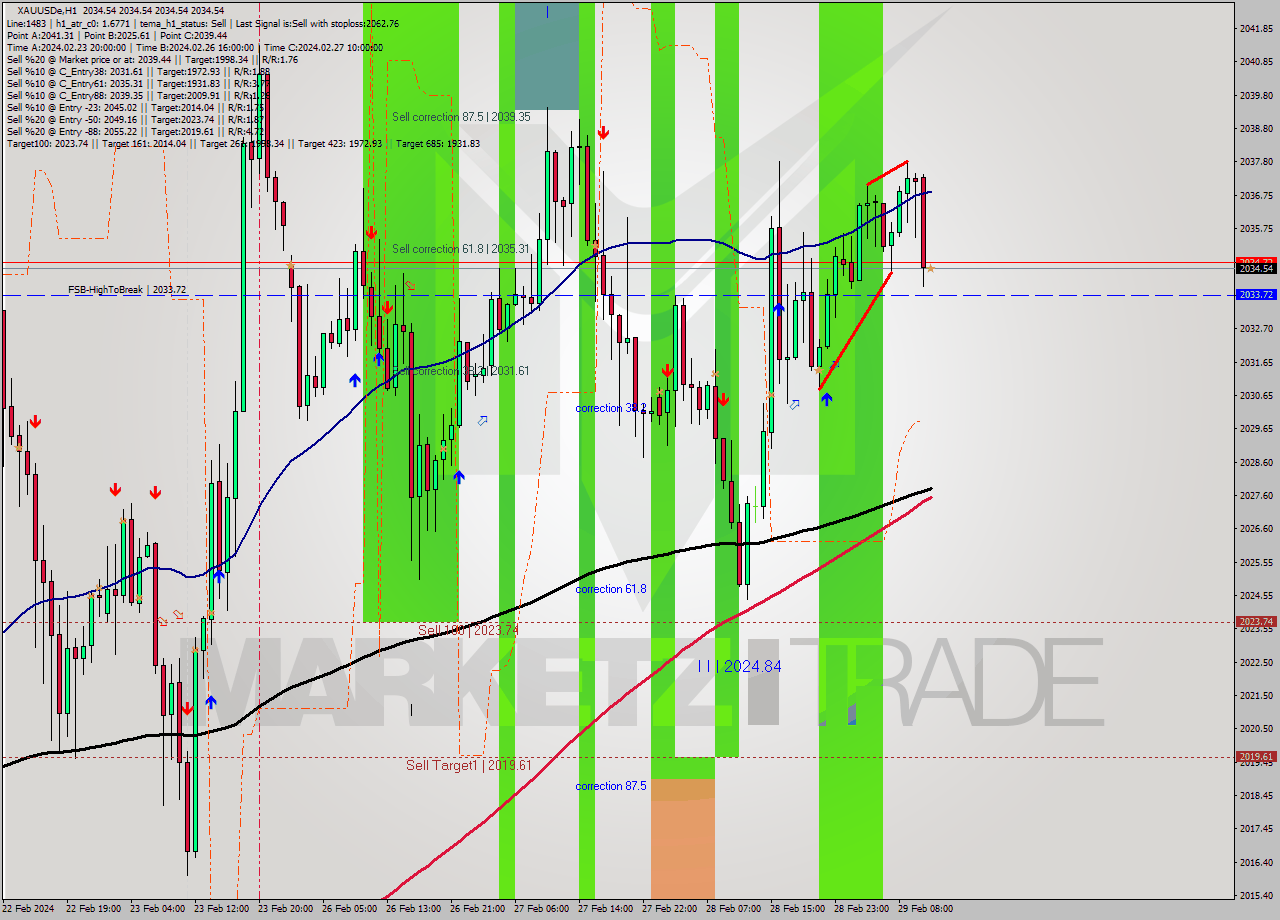The height and width of the screenshot is (920, 1280).
Task: Select the 'Sell Target1 | 2019.61' label
Action: point(468,765)
